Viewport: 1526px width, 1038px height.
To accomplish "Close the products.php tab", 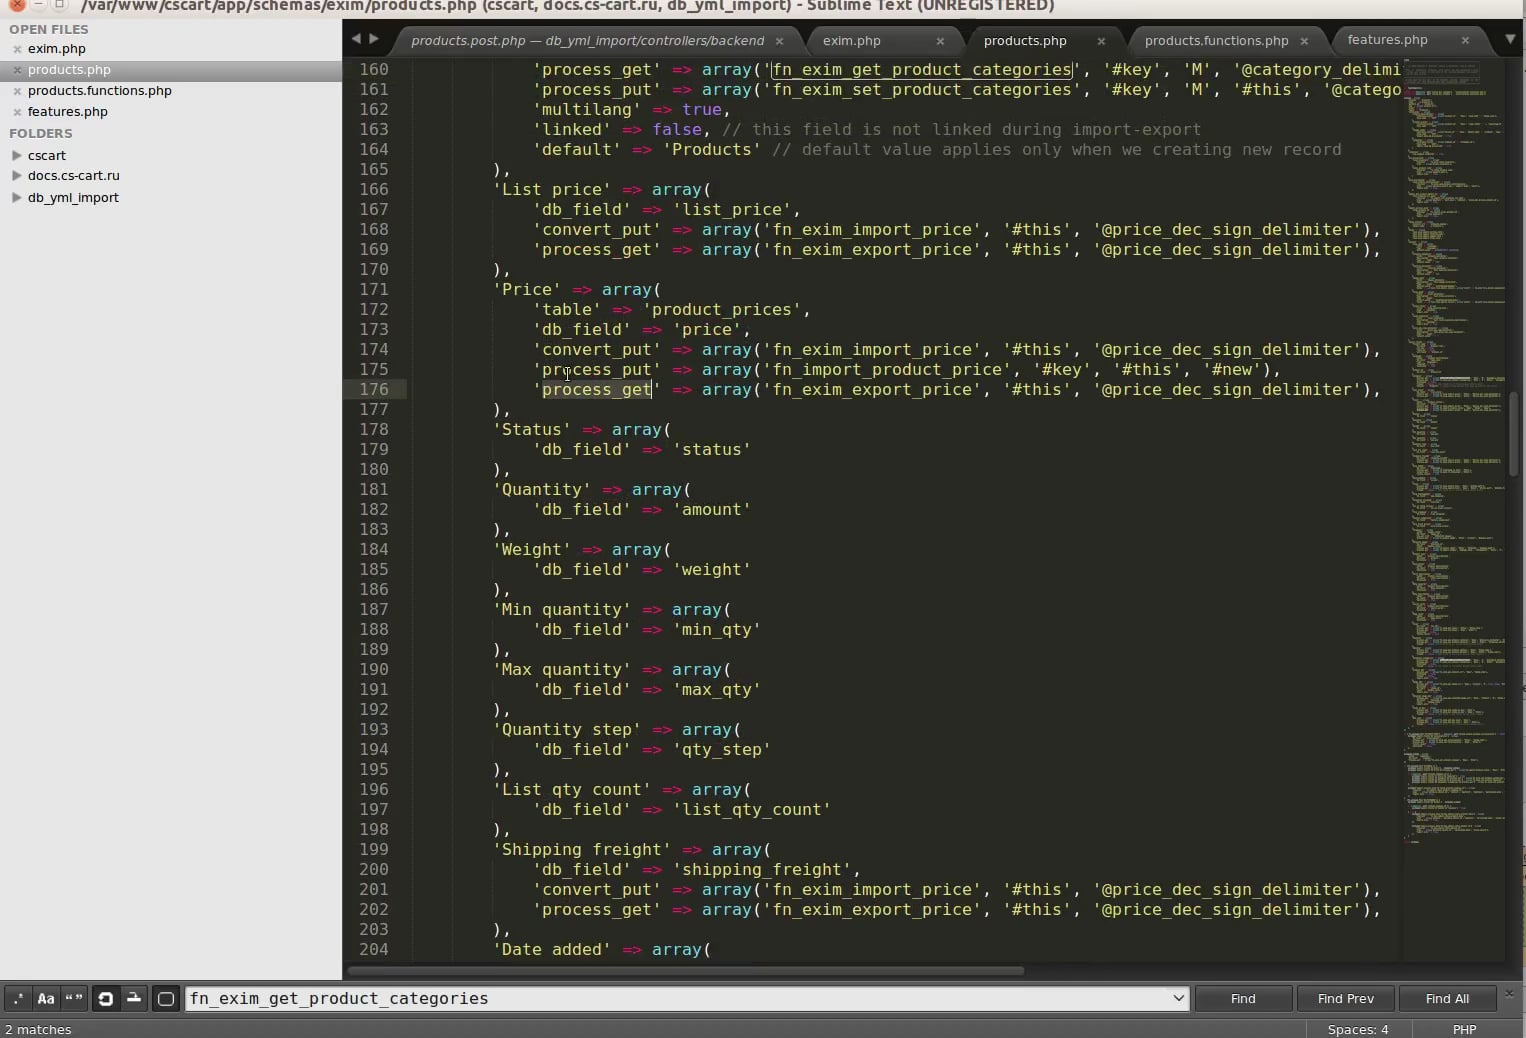I will coord(1101,41).
